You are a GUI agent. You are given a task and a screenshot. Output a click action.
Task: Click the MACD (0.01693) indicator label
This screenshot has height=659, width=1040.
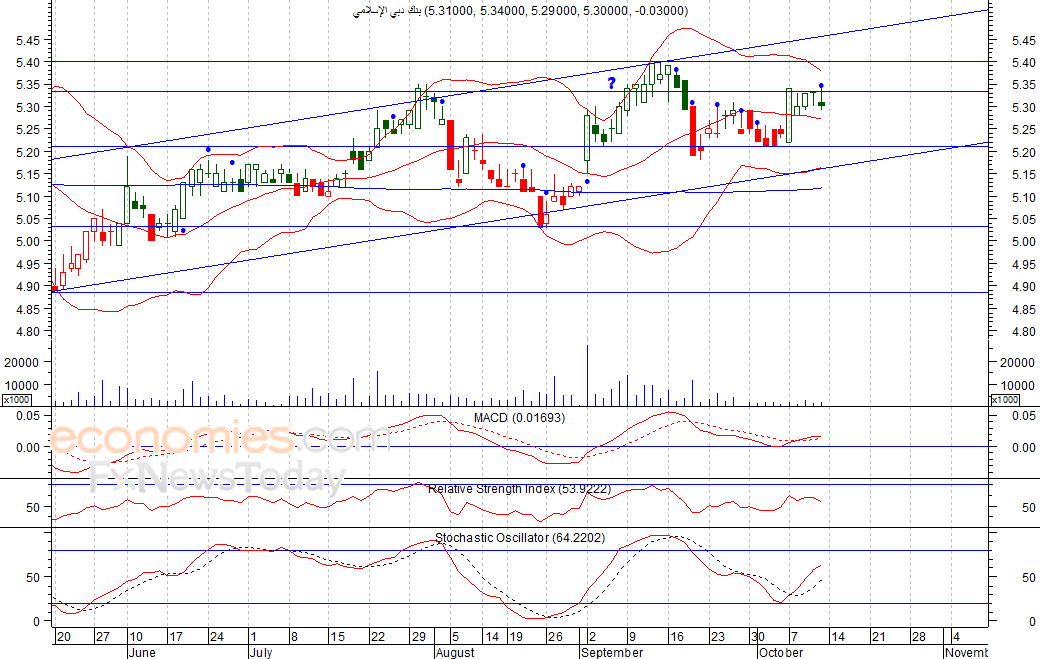[x=519, y=418]
